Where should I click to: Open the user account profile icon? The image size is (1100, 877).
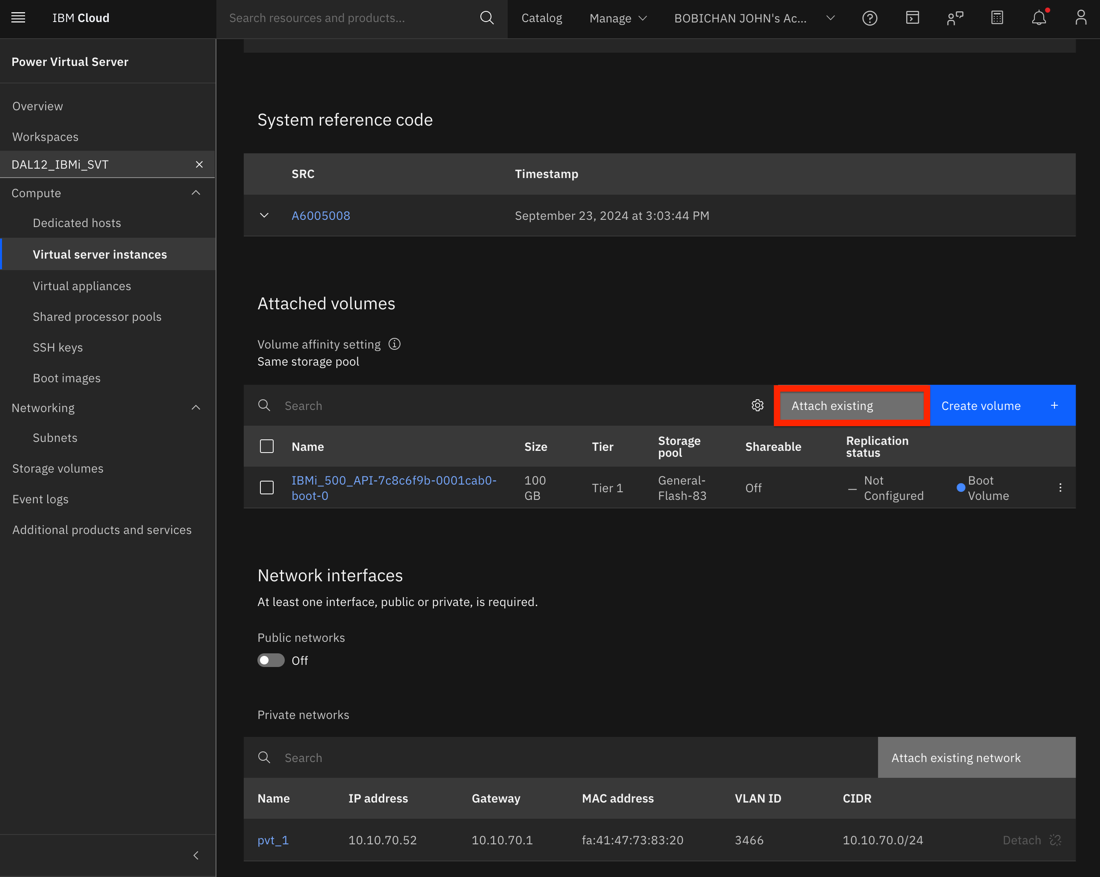pyautogui.click(x=1080, y=17)
